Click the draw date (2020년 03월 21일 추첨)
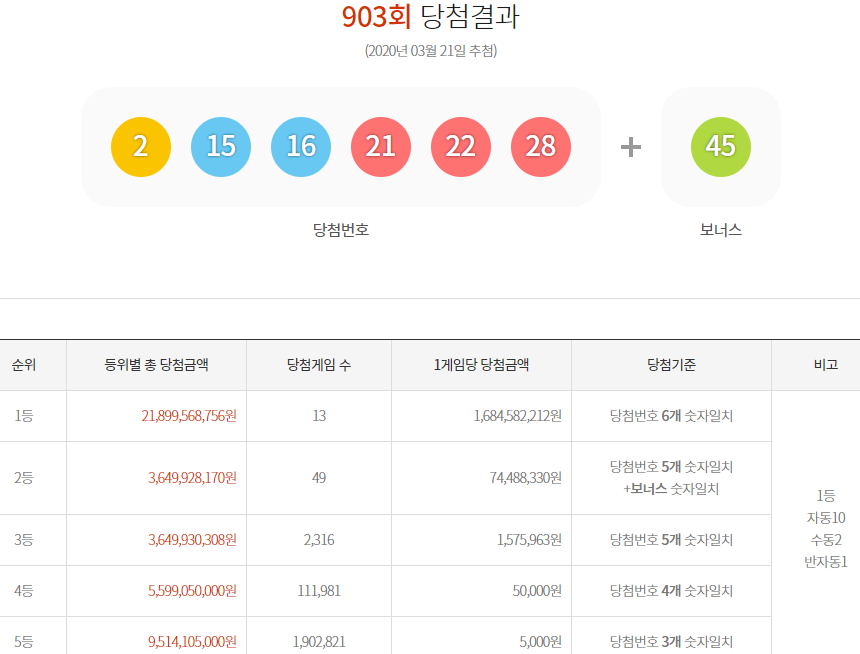 [x=431, y=51]
